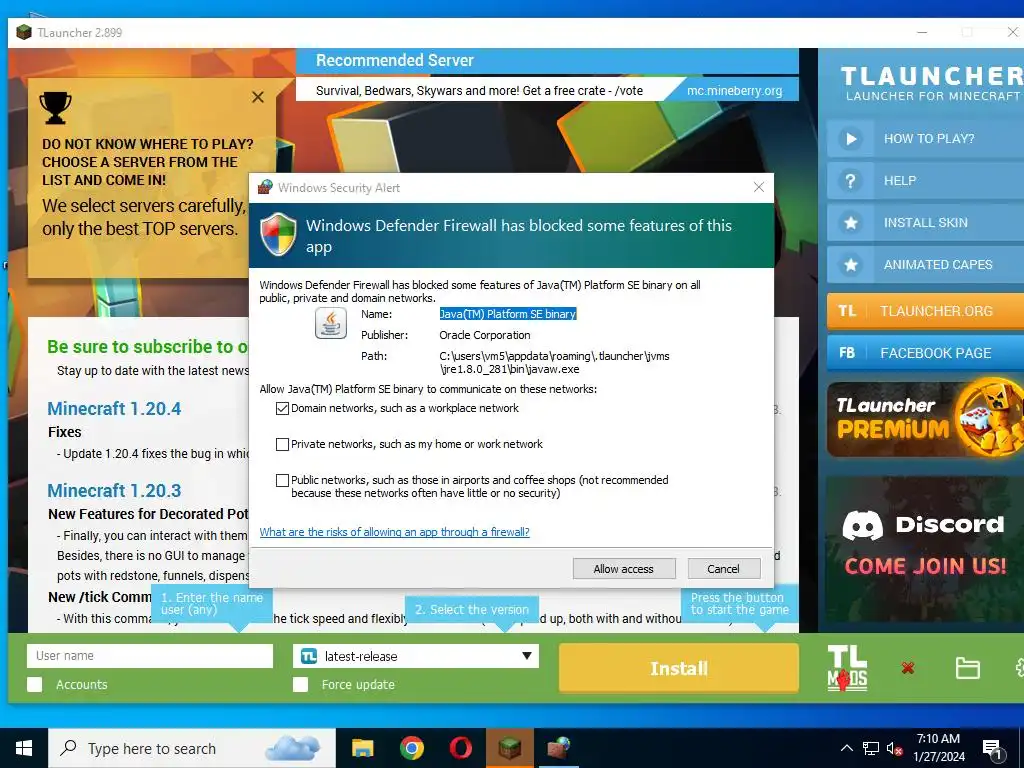Image resolution: width=1024 pixels, height=768 pixels.
Task: Click the Recommended Server description text
Action: pos(479,91)
